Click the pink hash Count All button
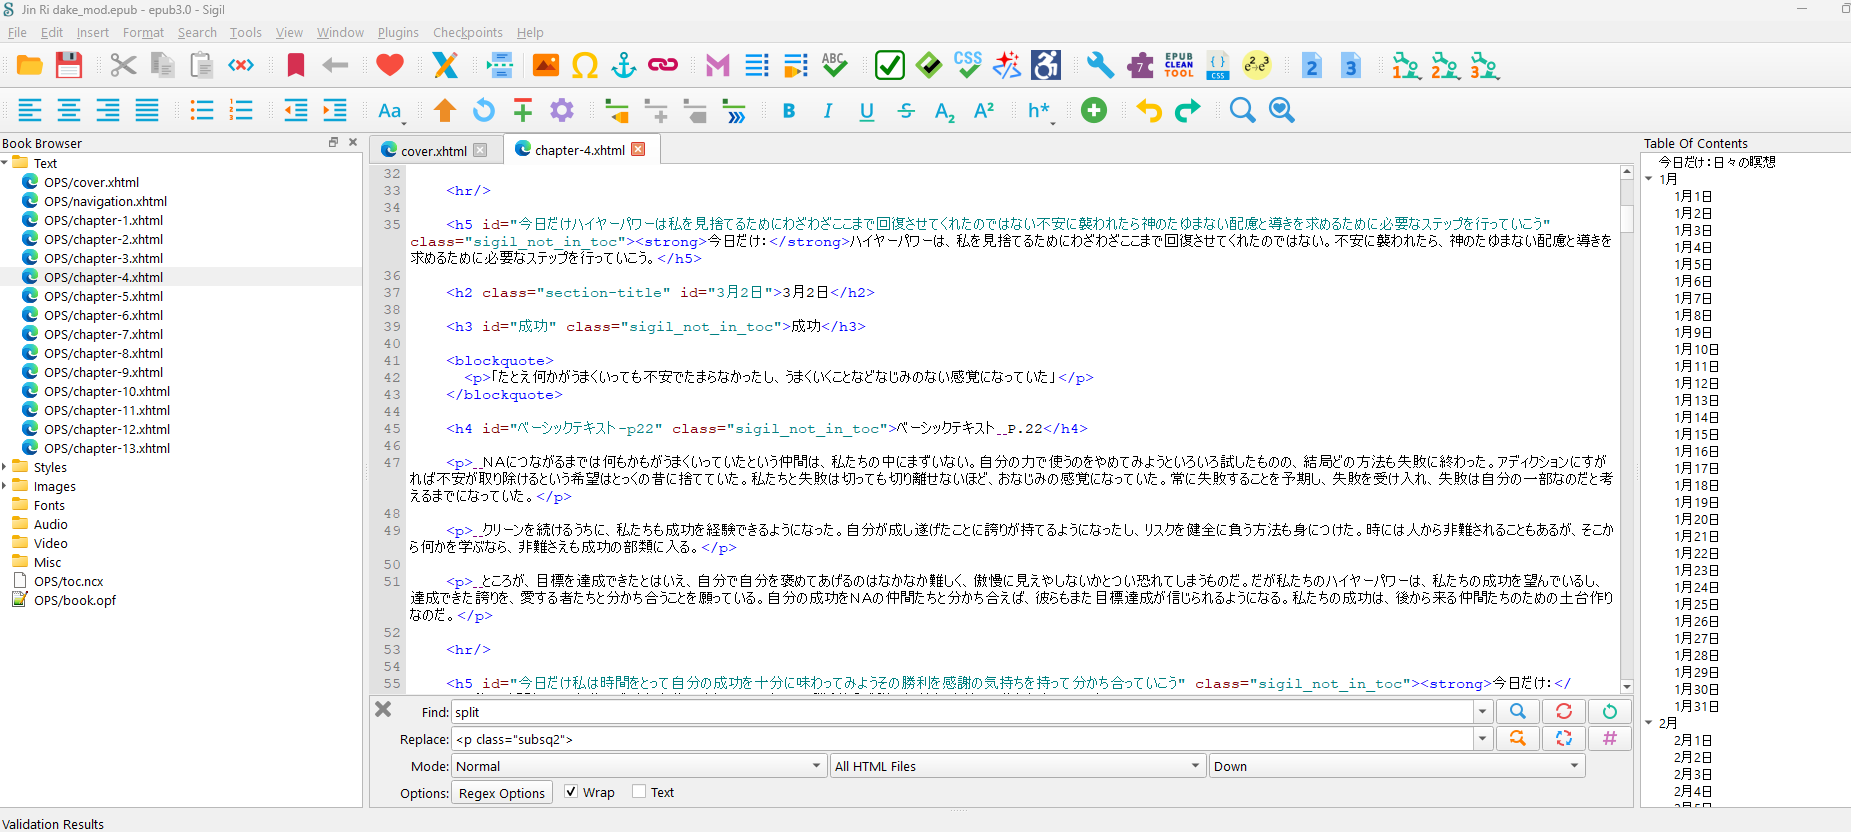Image resolution: width=1851 pixels, height=832 pixels. [x=1610, y=738]
